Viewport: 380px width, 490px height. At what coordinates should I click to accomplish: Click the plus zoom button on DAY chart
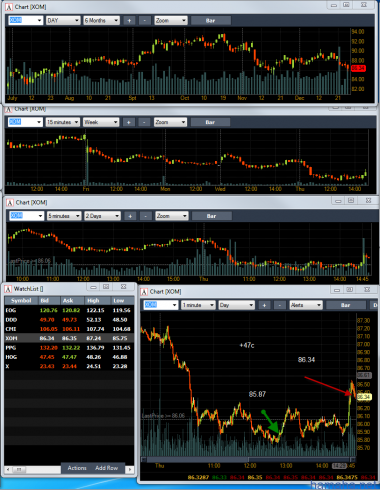tap(129, 21)
